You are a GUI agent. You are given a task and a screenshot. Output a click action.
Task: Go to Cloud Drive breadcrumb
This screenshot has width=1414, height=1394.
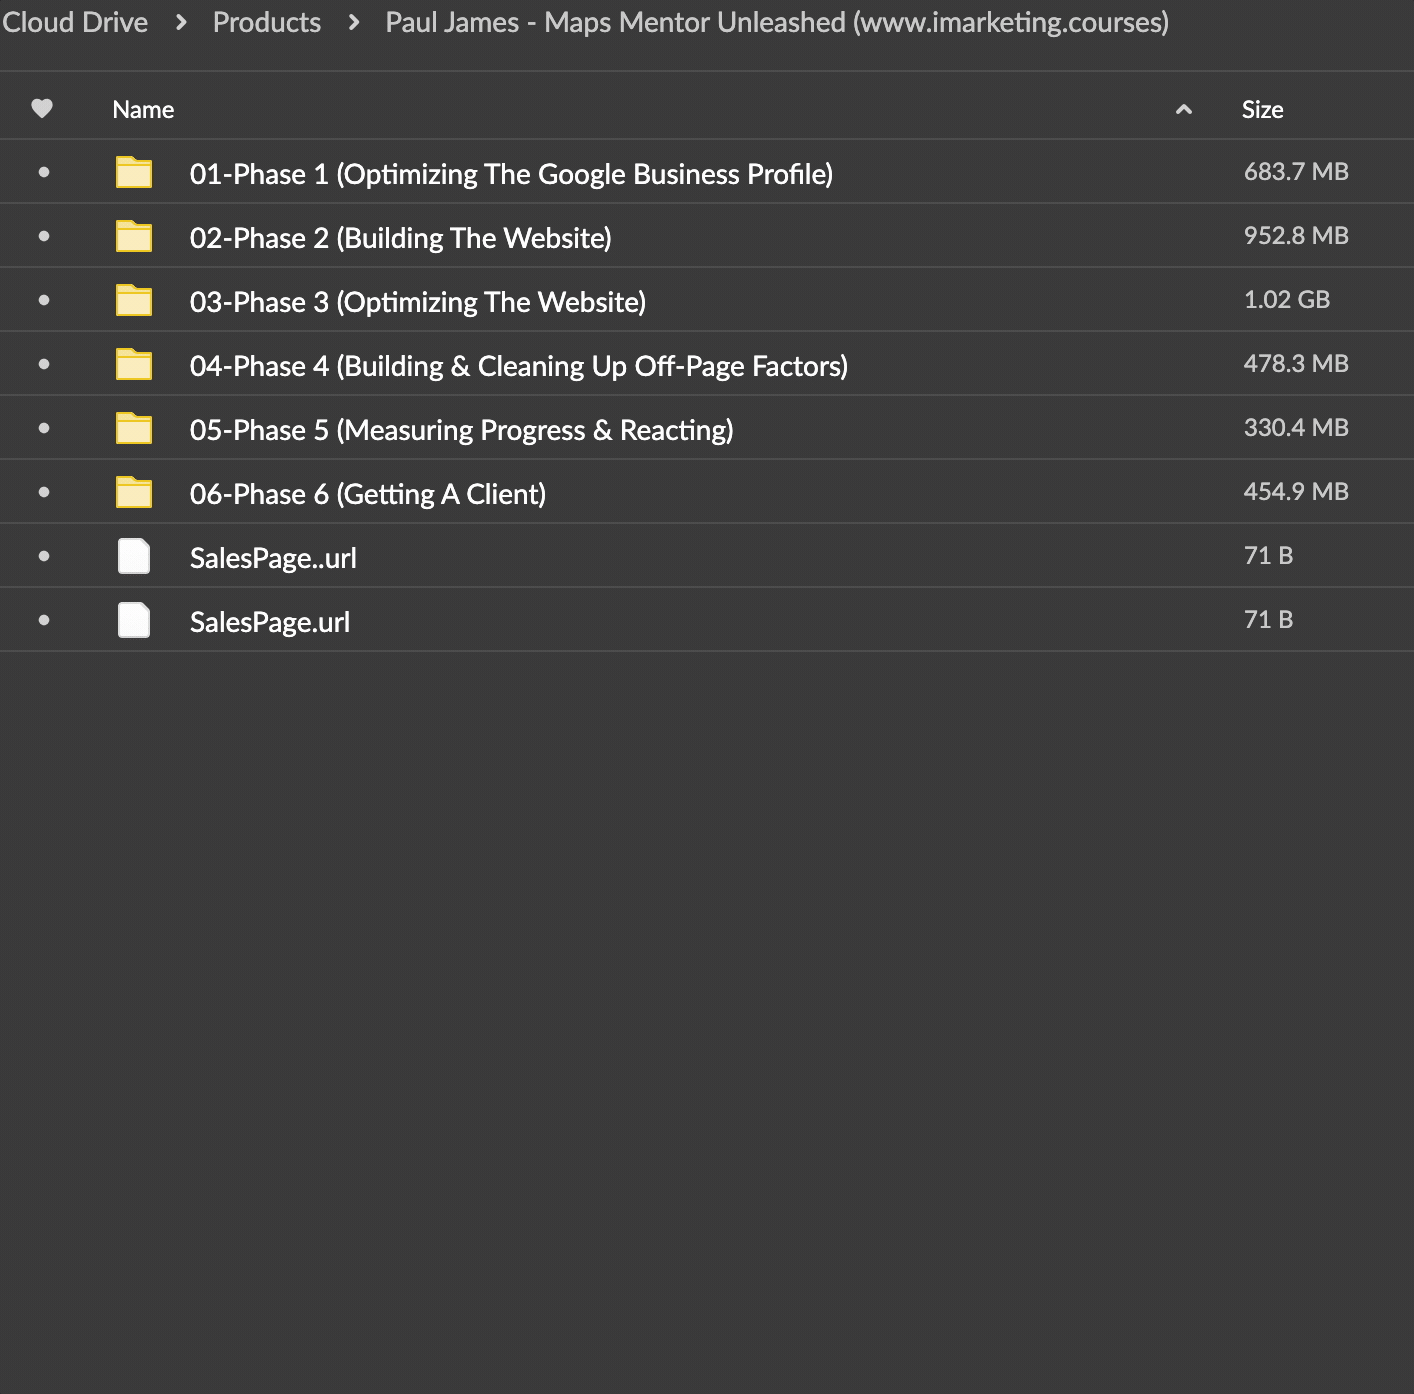point(74,22)
